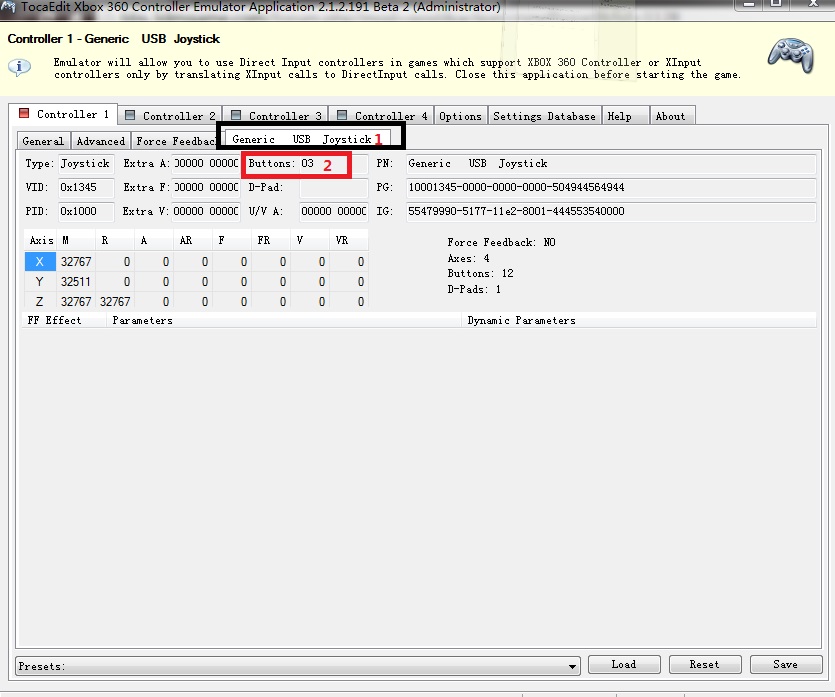Click the Extra A value field
Image resolution: width=835 pixels, height=697 pixels.
coord(206,163)
